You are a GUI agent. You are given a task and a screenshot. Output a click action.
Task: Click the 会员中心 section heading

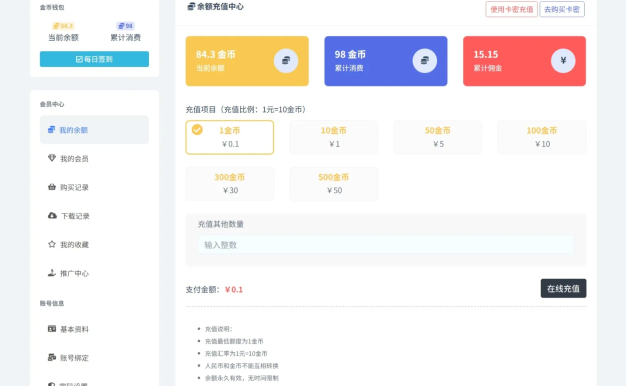tap(52, 104)
